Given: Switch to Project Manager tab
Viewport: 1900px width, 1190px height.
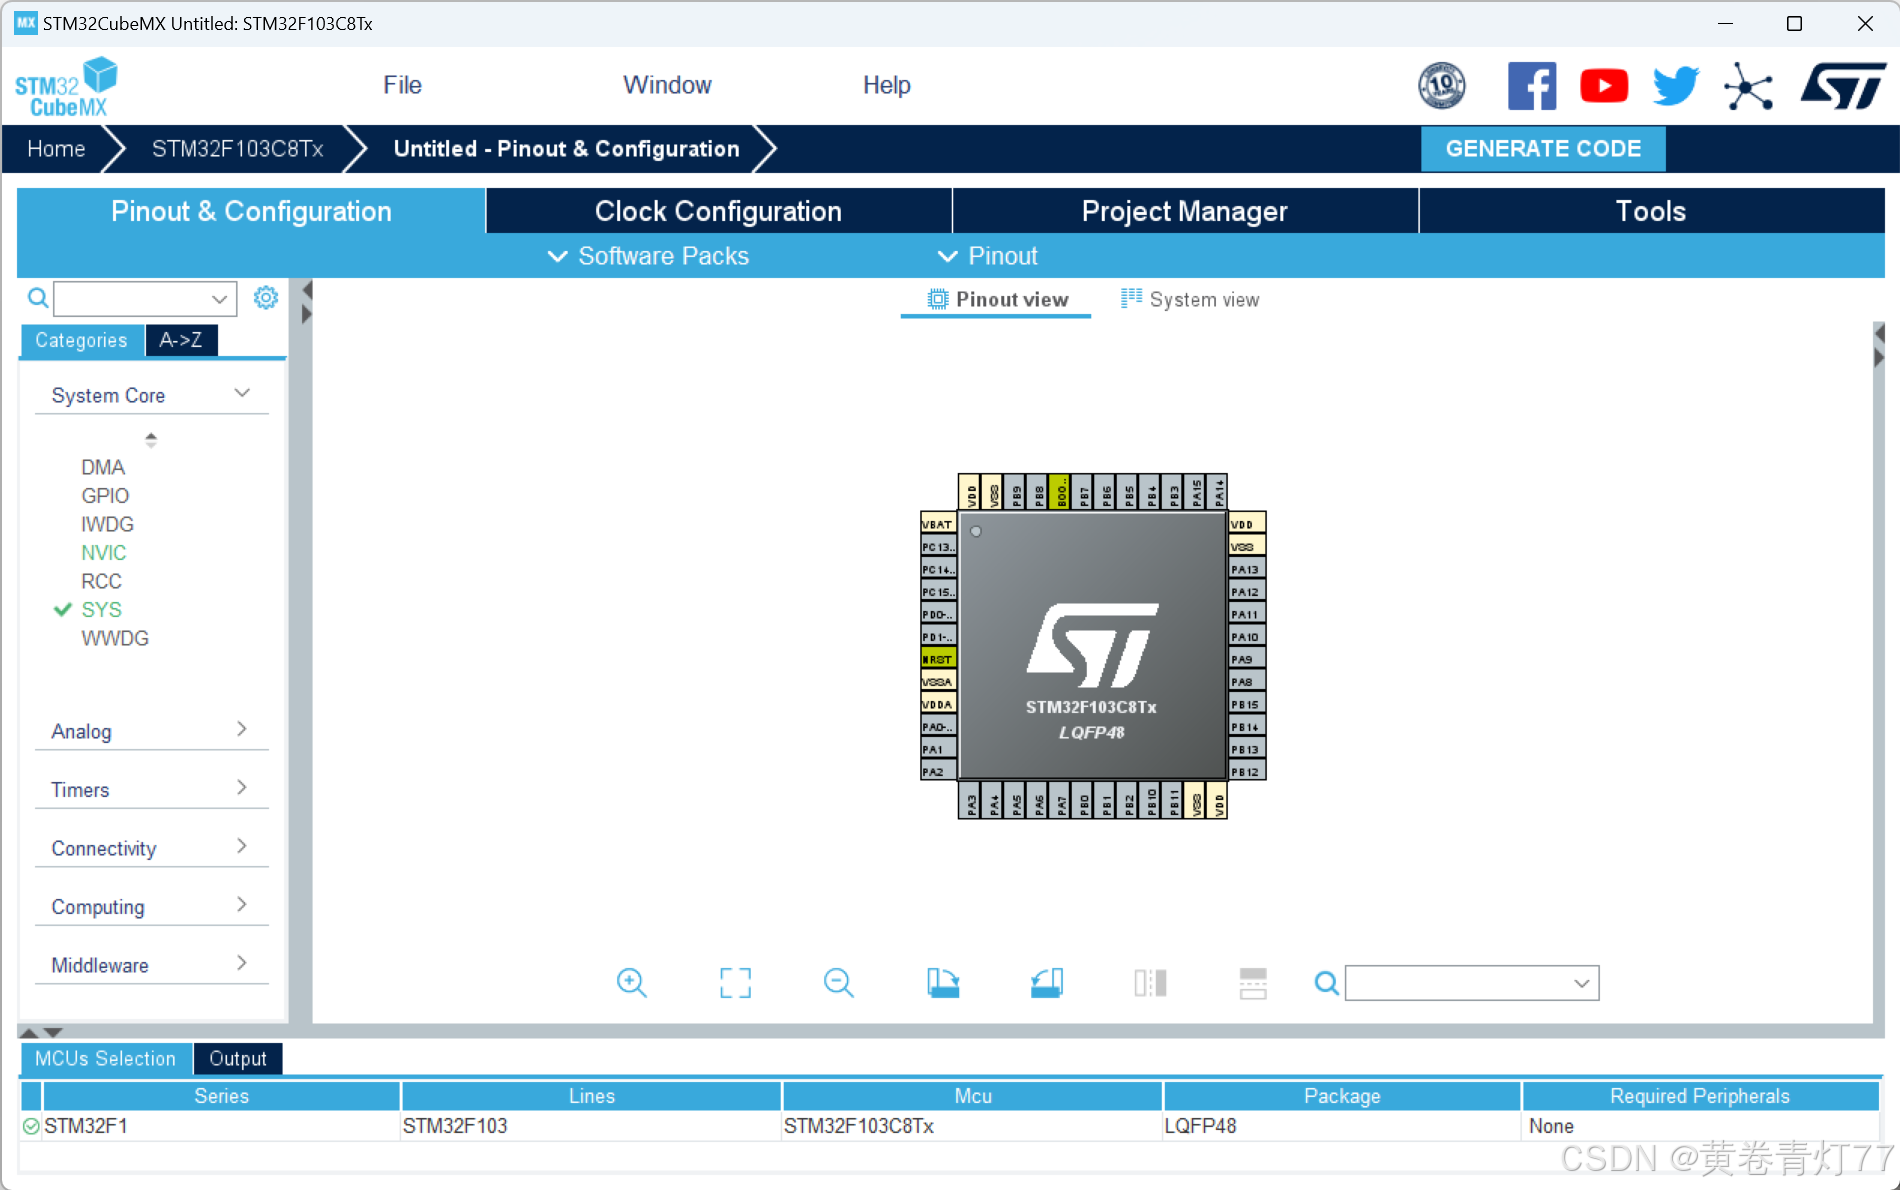Looking at the screenshot, I should (x=1184, y=211).
